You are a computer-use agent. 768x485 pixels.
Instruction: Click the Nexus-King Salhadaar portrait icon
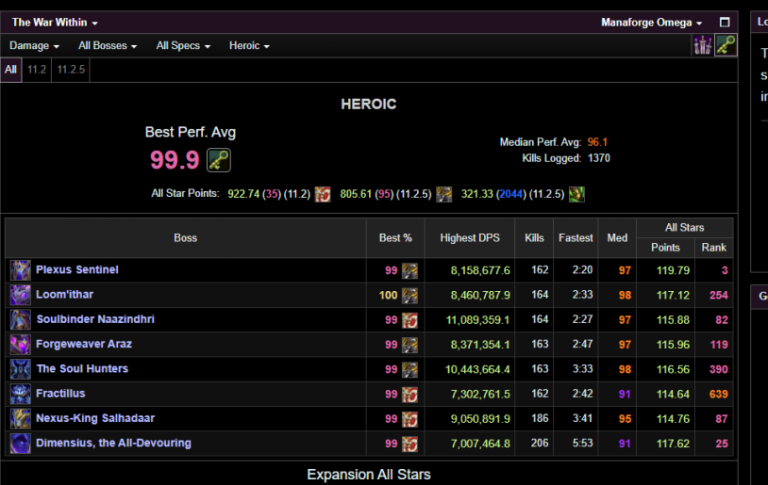[21, 419]
